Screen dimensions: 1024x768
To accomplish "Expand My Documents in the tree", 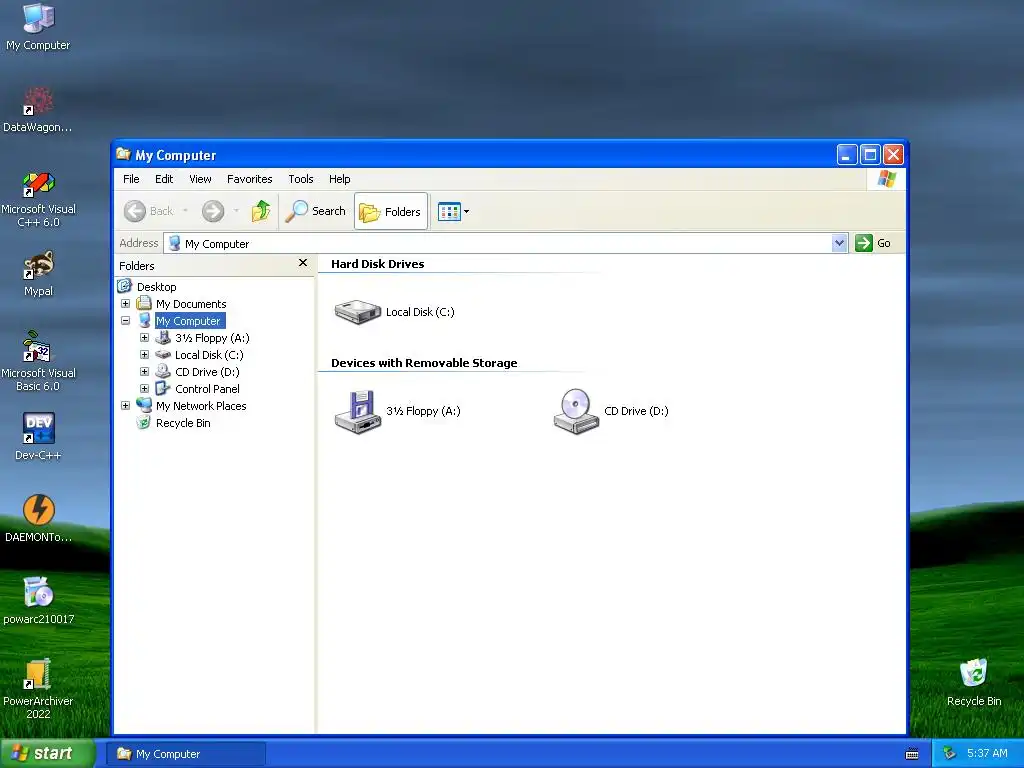I will tap(125, 304).
